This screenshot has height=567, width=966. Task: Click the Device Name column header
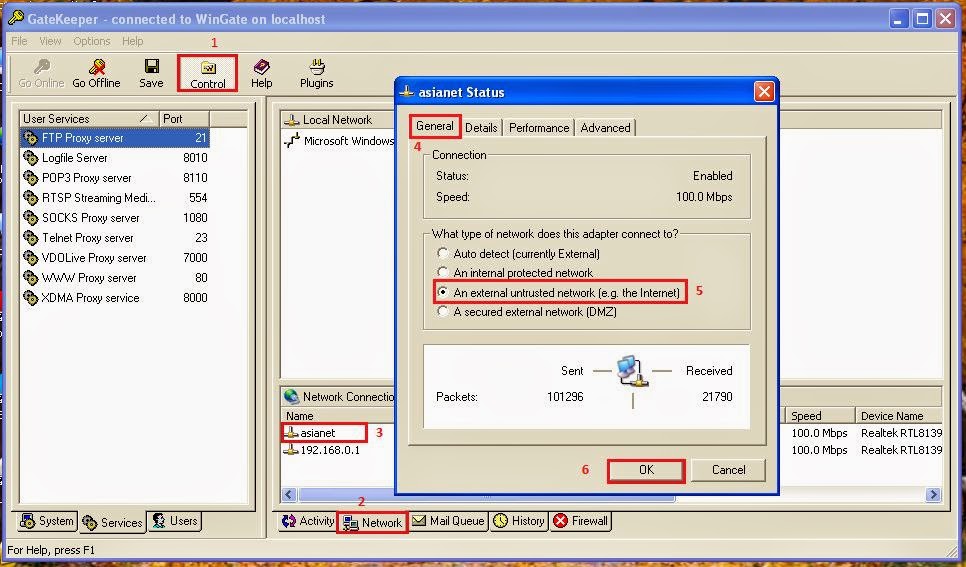pyautogui.click(x=899, y=416)
